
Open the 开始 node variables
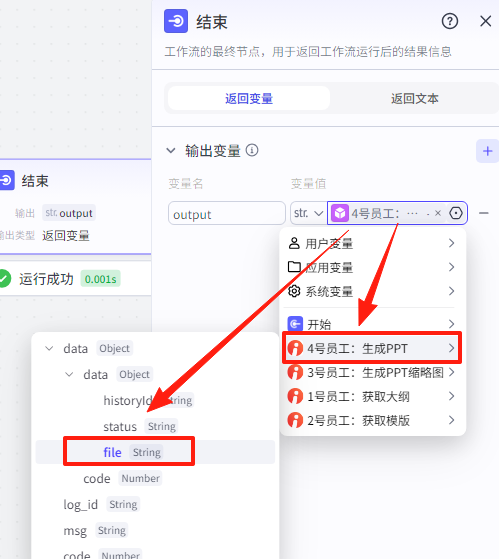372,324
